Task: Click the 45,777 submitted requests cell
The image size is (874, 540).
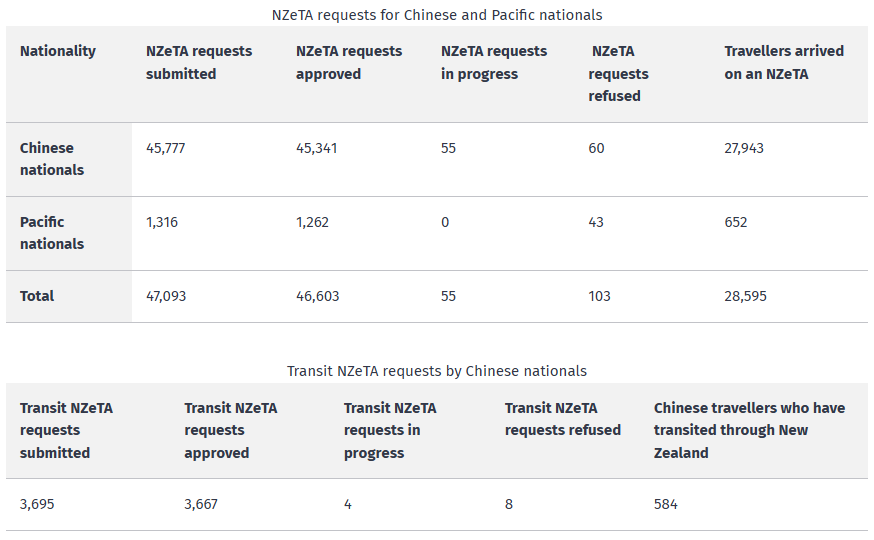Action: [x=166, y=148]
